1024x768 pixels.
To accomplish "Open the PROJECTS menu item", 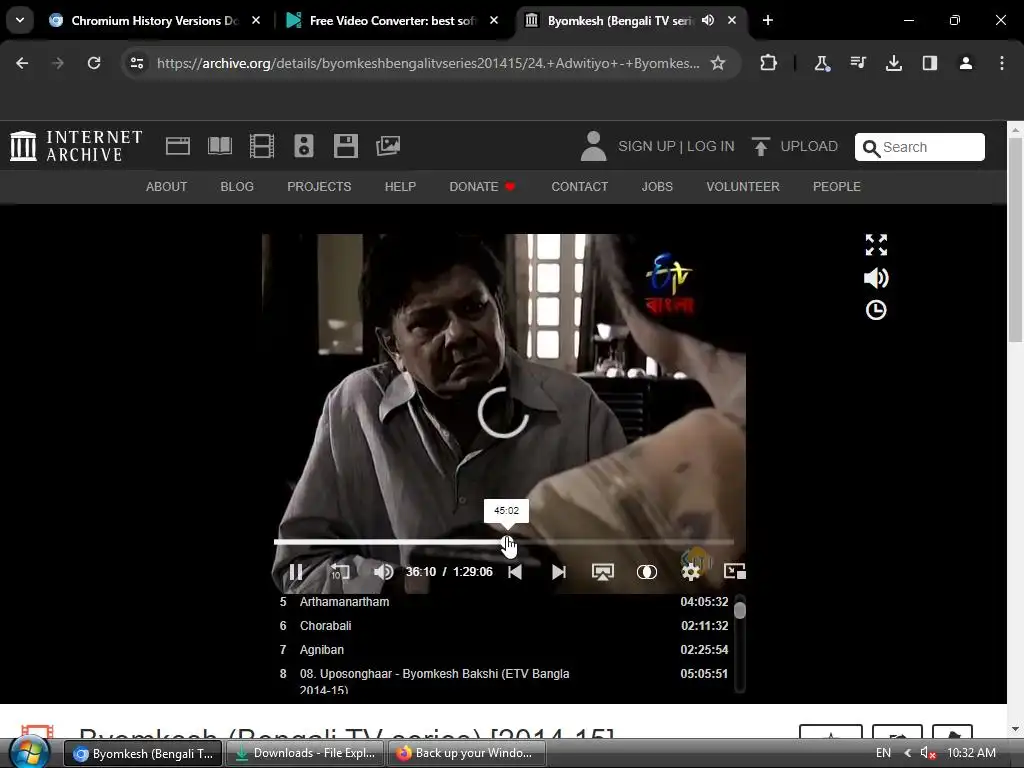I will (x=319, y=187).
